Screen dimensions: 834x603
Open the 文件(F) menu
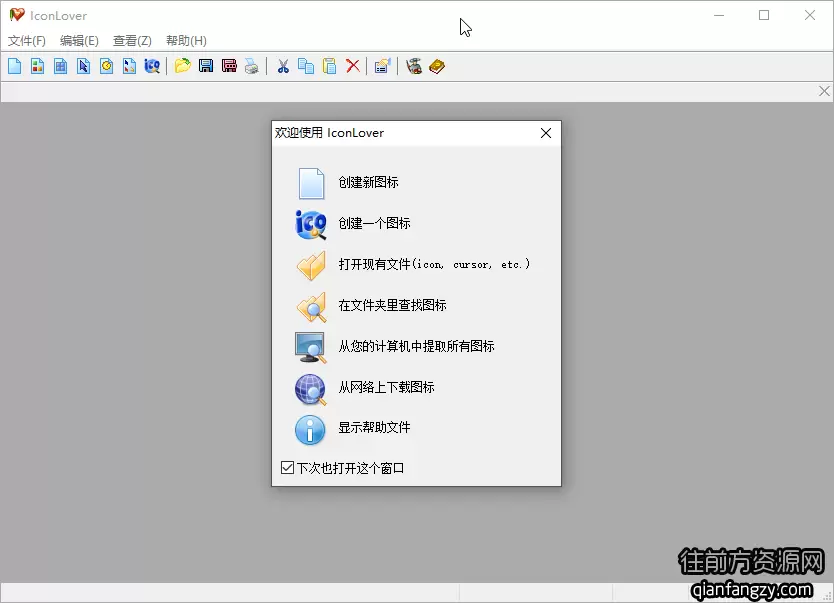pos(27,41)
